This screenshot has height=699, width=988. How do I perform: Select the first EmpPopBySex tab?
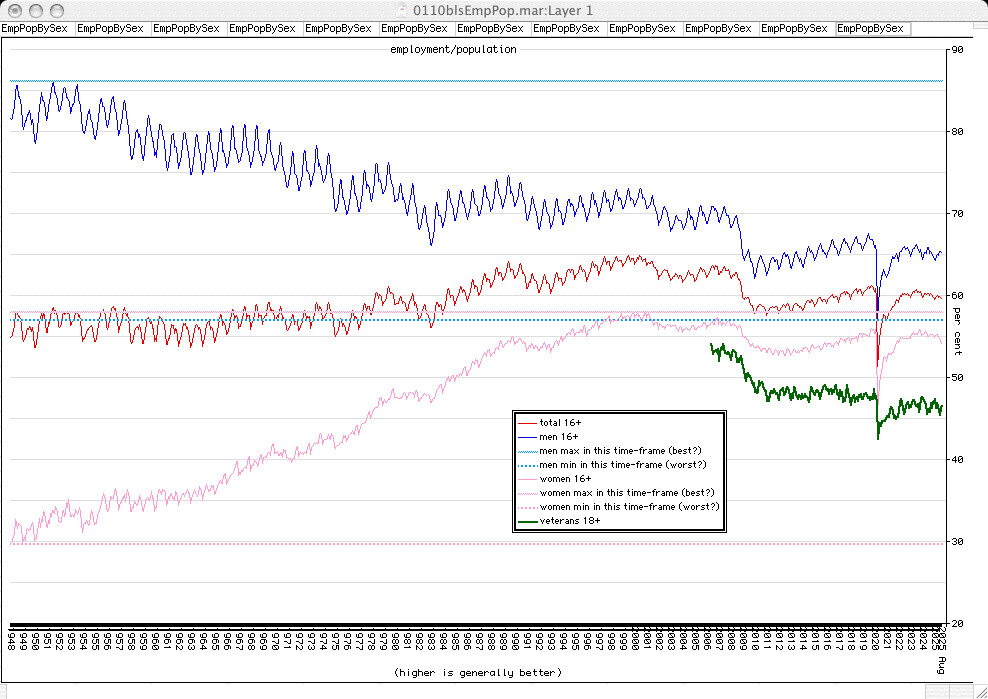pyautogui.click(x=38, y=29)
